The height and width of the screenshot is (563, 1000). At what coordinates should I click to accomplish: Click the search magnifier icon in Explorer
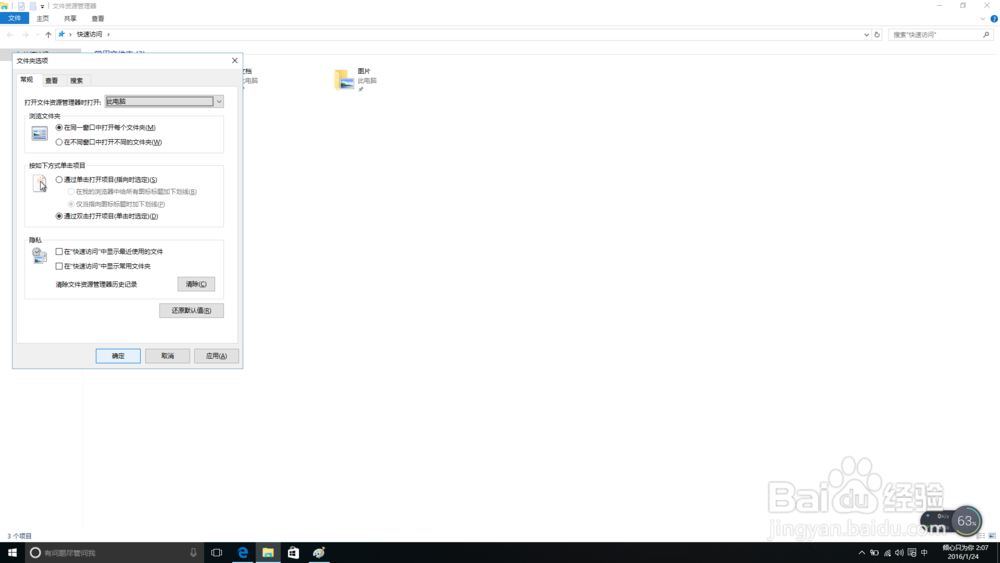(986, 34)
